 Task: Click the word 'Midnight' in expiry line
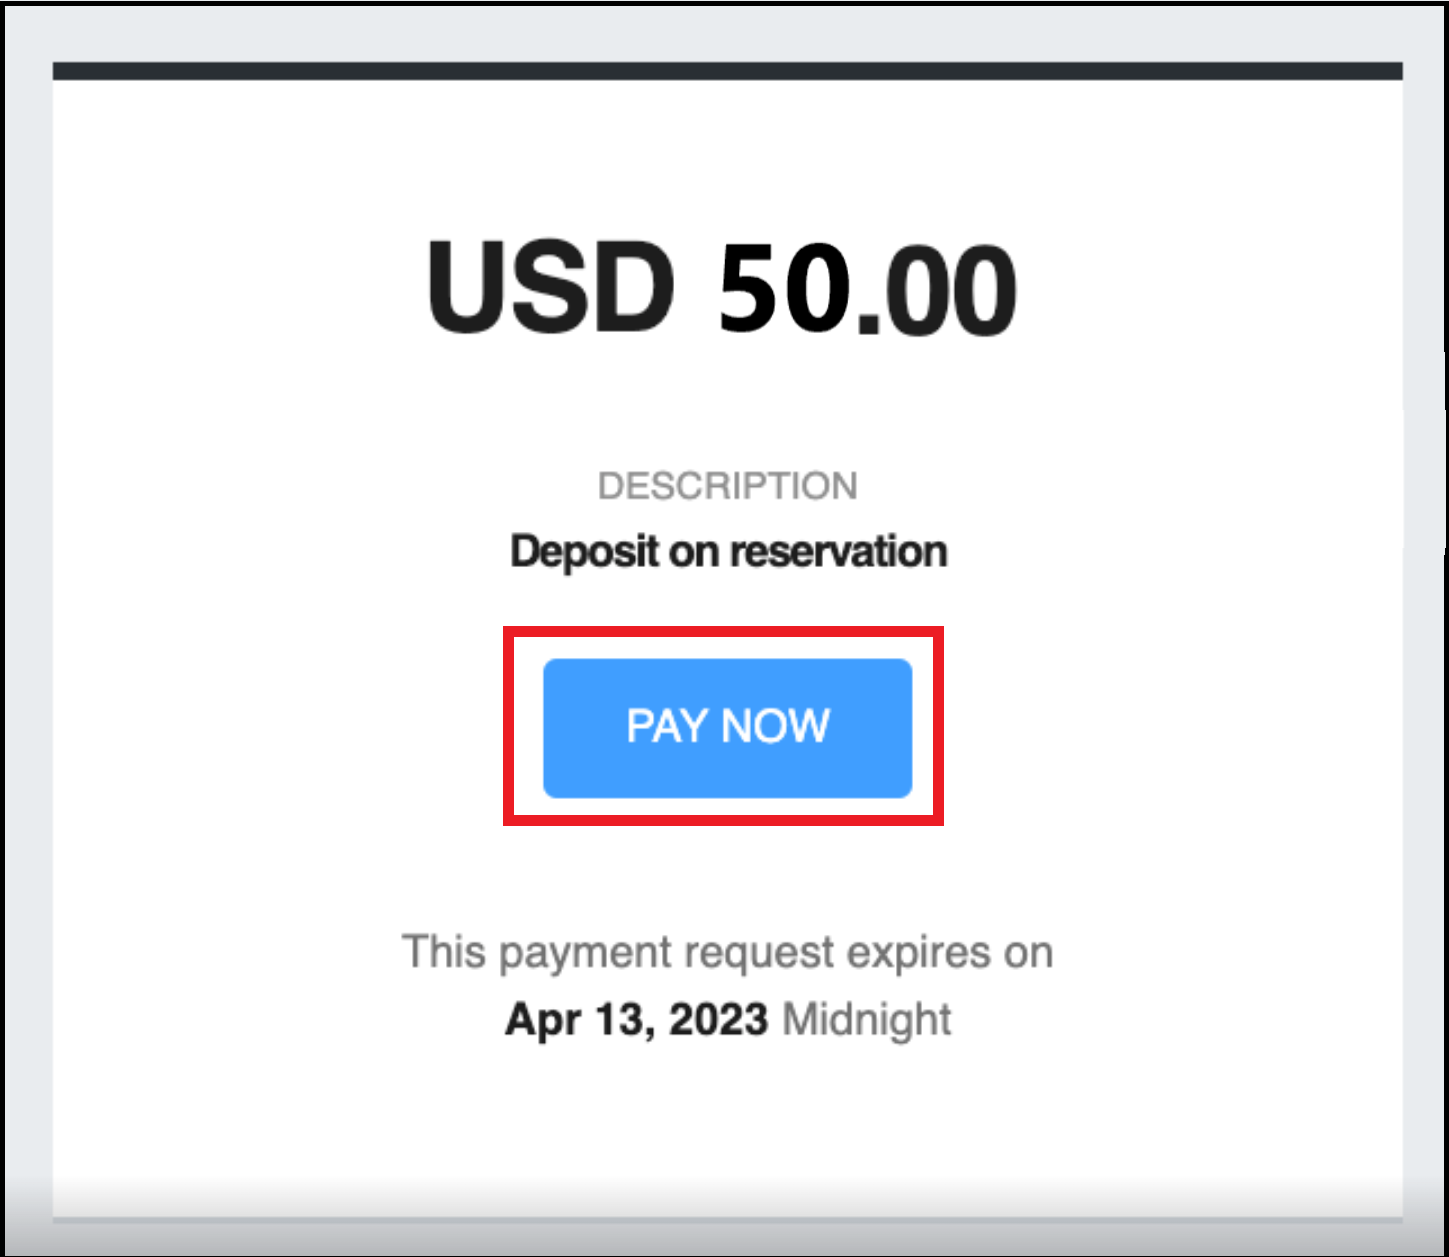(865, 1019)
